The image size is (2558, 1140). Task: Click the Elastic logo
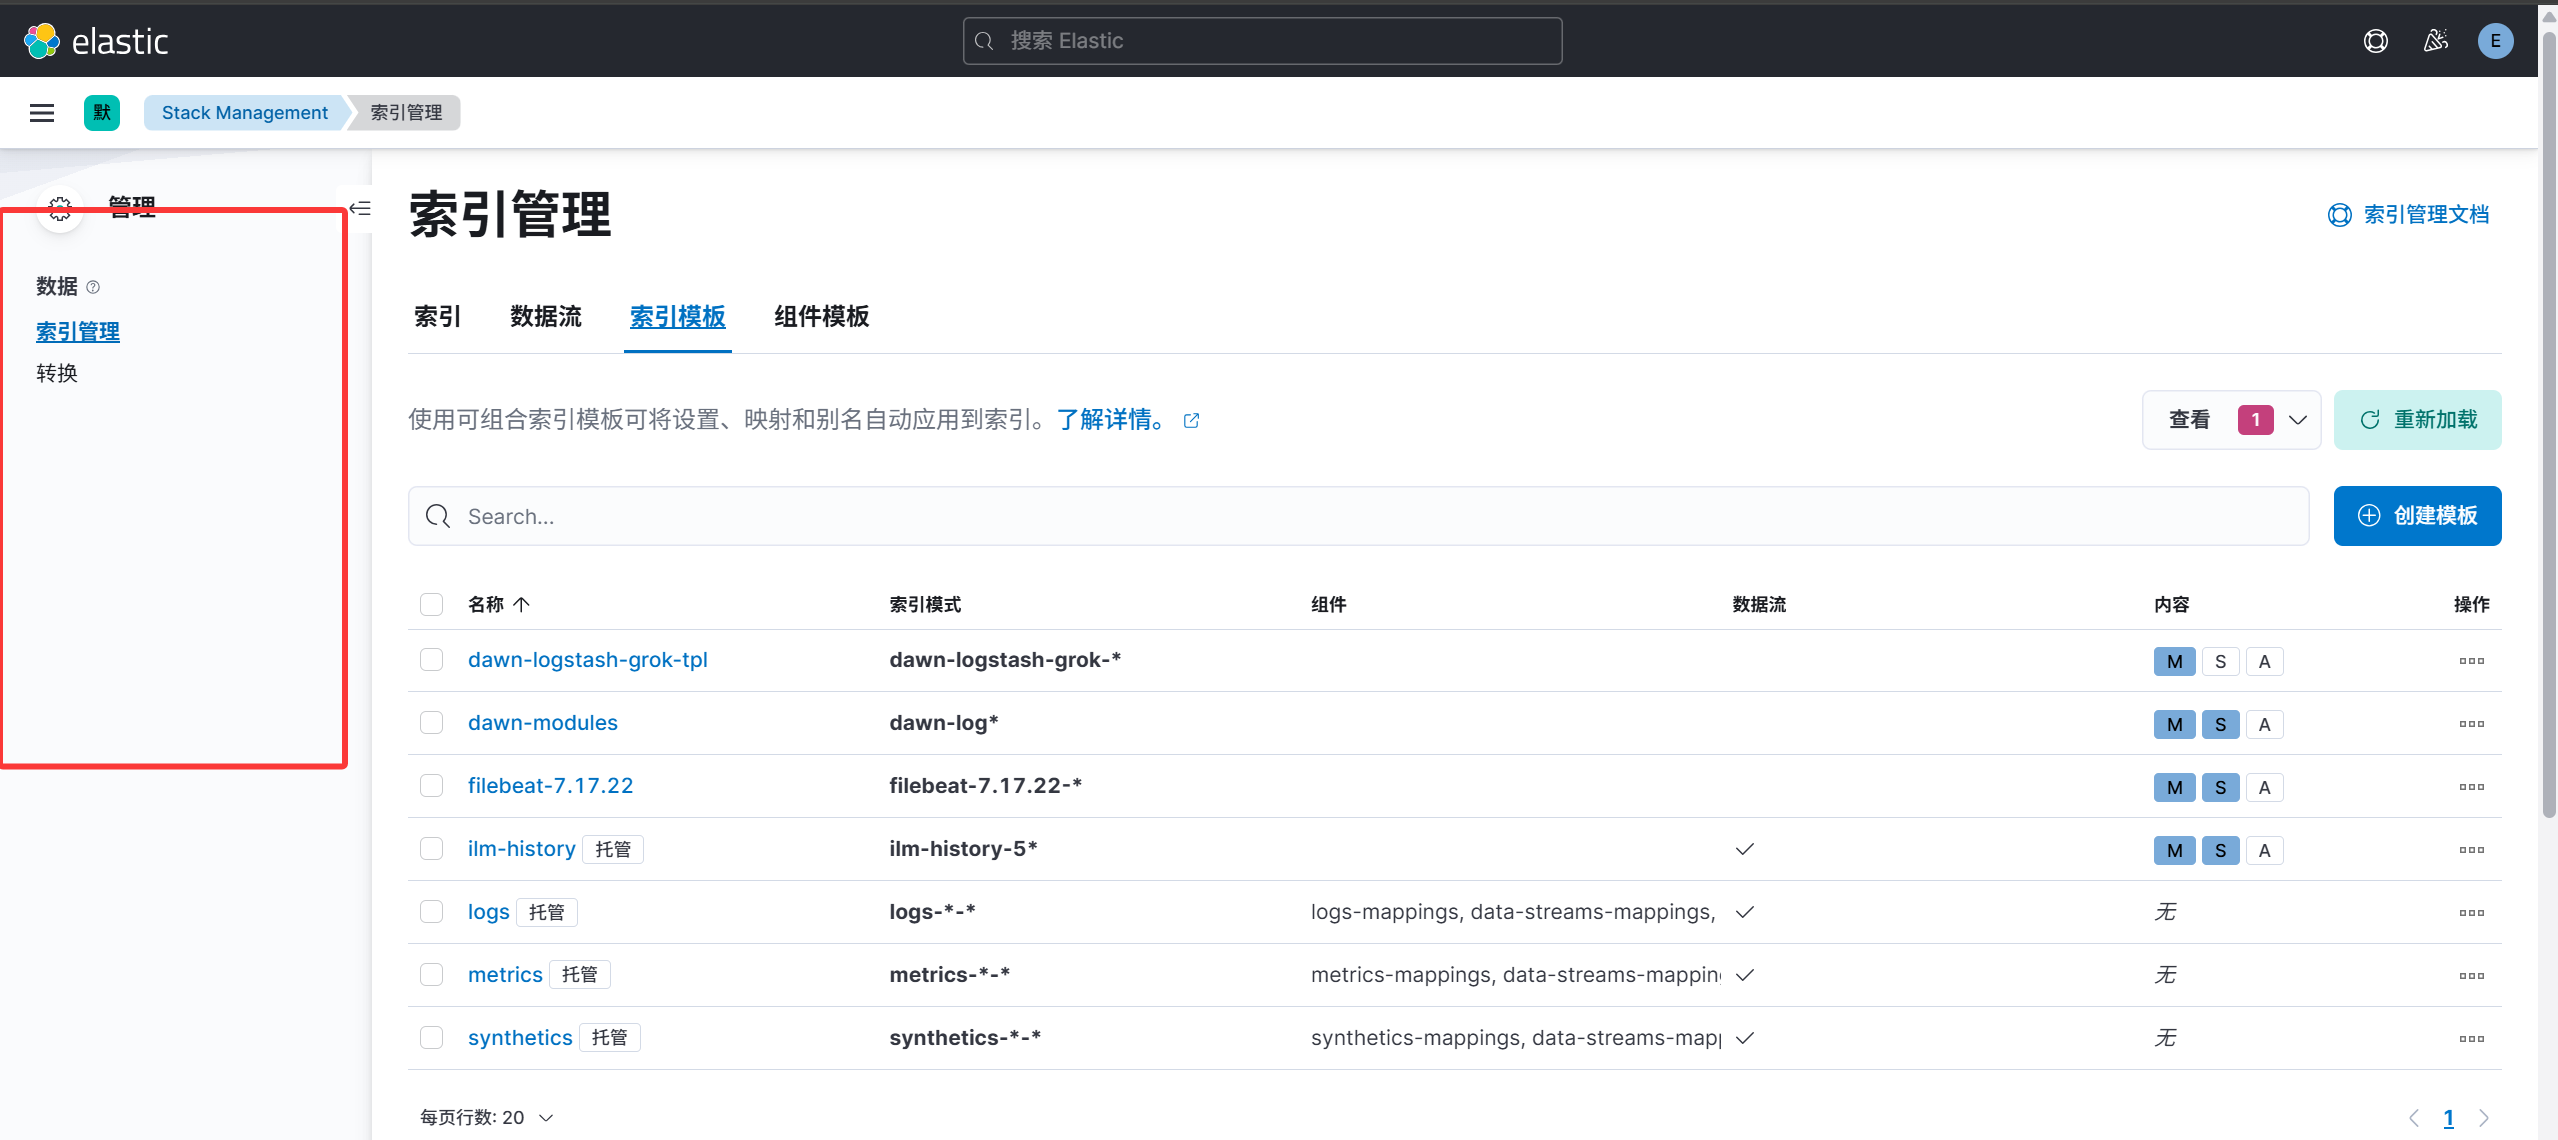pos(96,41)
